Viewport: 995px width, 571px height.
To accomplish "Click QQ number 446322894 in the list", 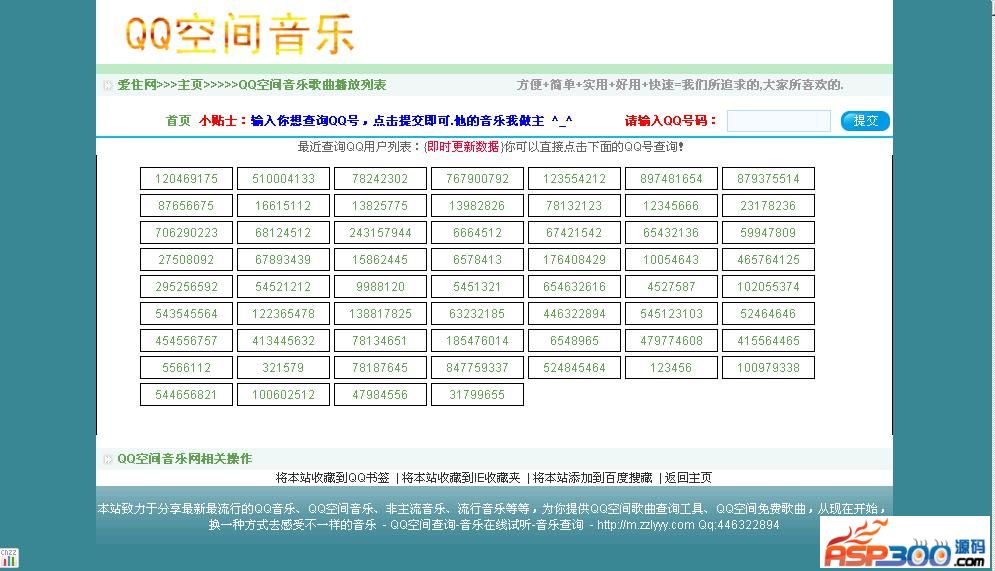I will (575, 314).
